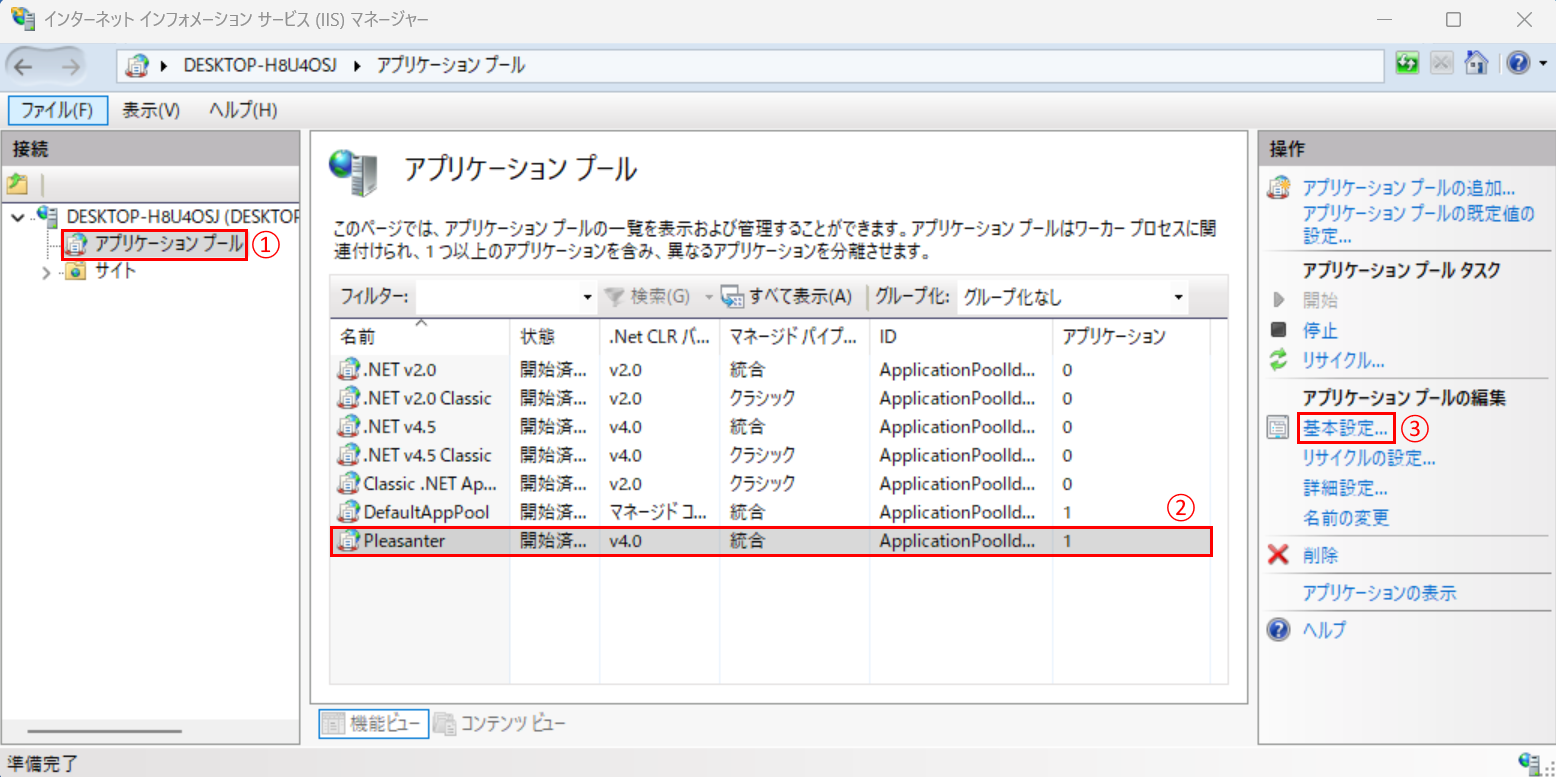1556x777 pixels.
Task: Select the .NET v4.5 pool row
Action: (771, 427)
